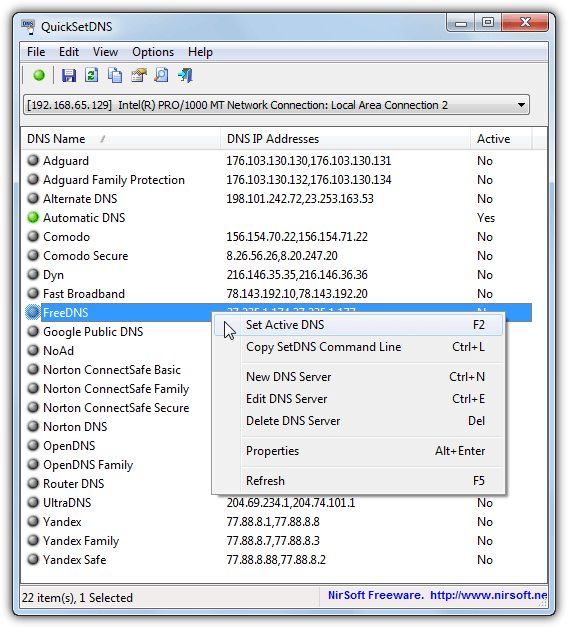Click the QuickSetDNS title bar app icon
This screenshot has height=627, width=568.
coord(28,26)
